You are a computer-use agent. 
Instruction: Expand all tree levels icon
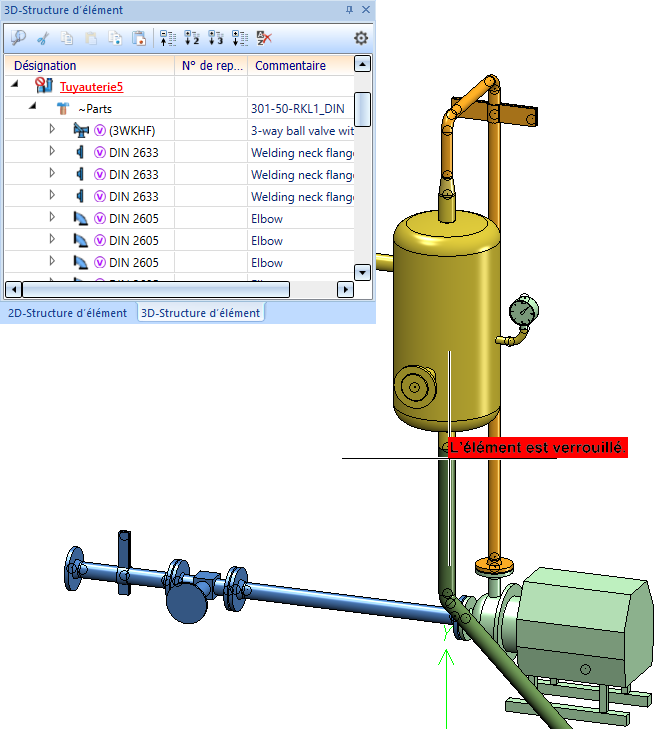[x=240, y=38]
